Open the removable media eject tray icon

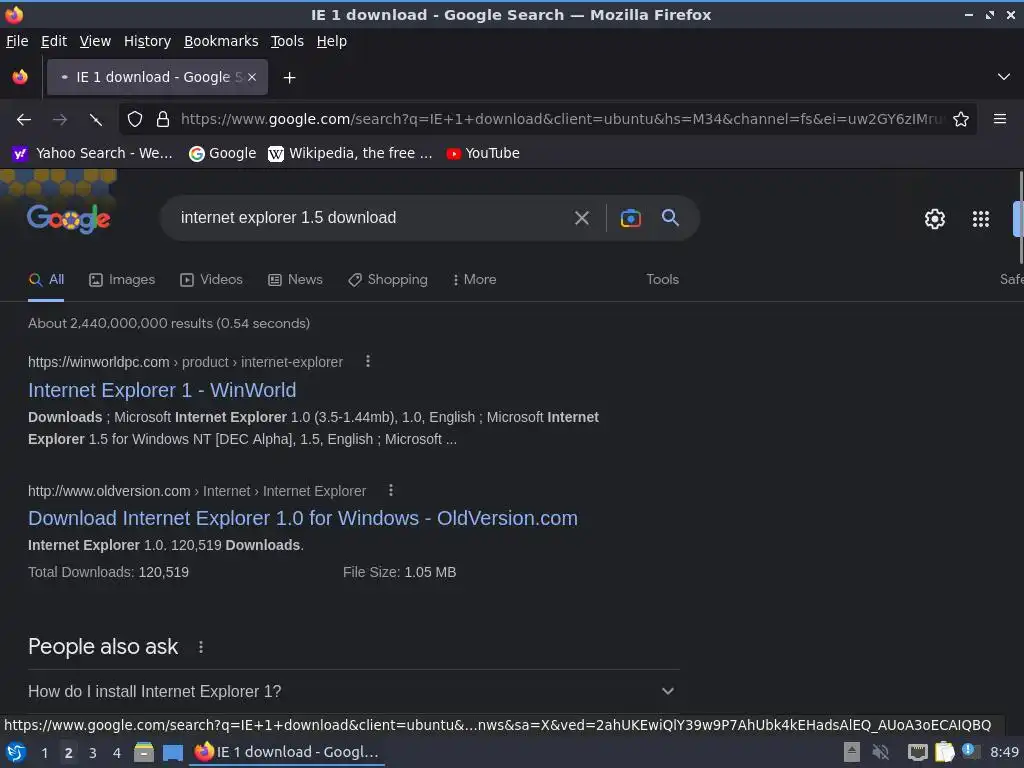pos(852,752)
